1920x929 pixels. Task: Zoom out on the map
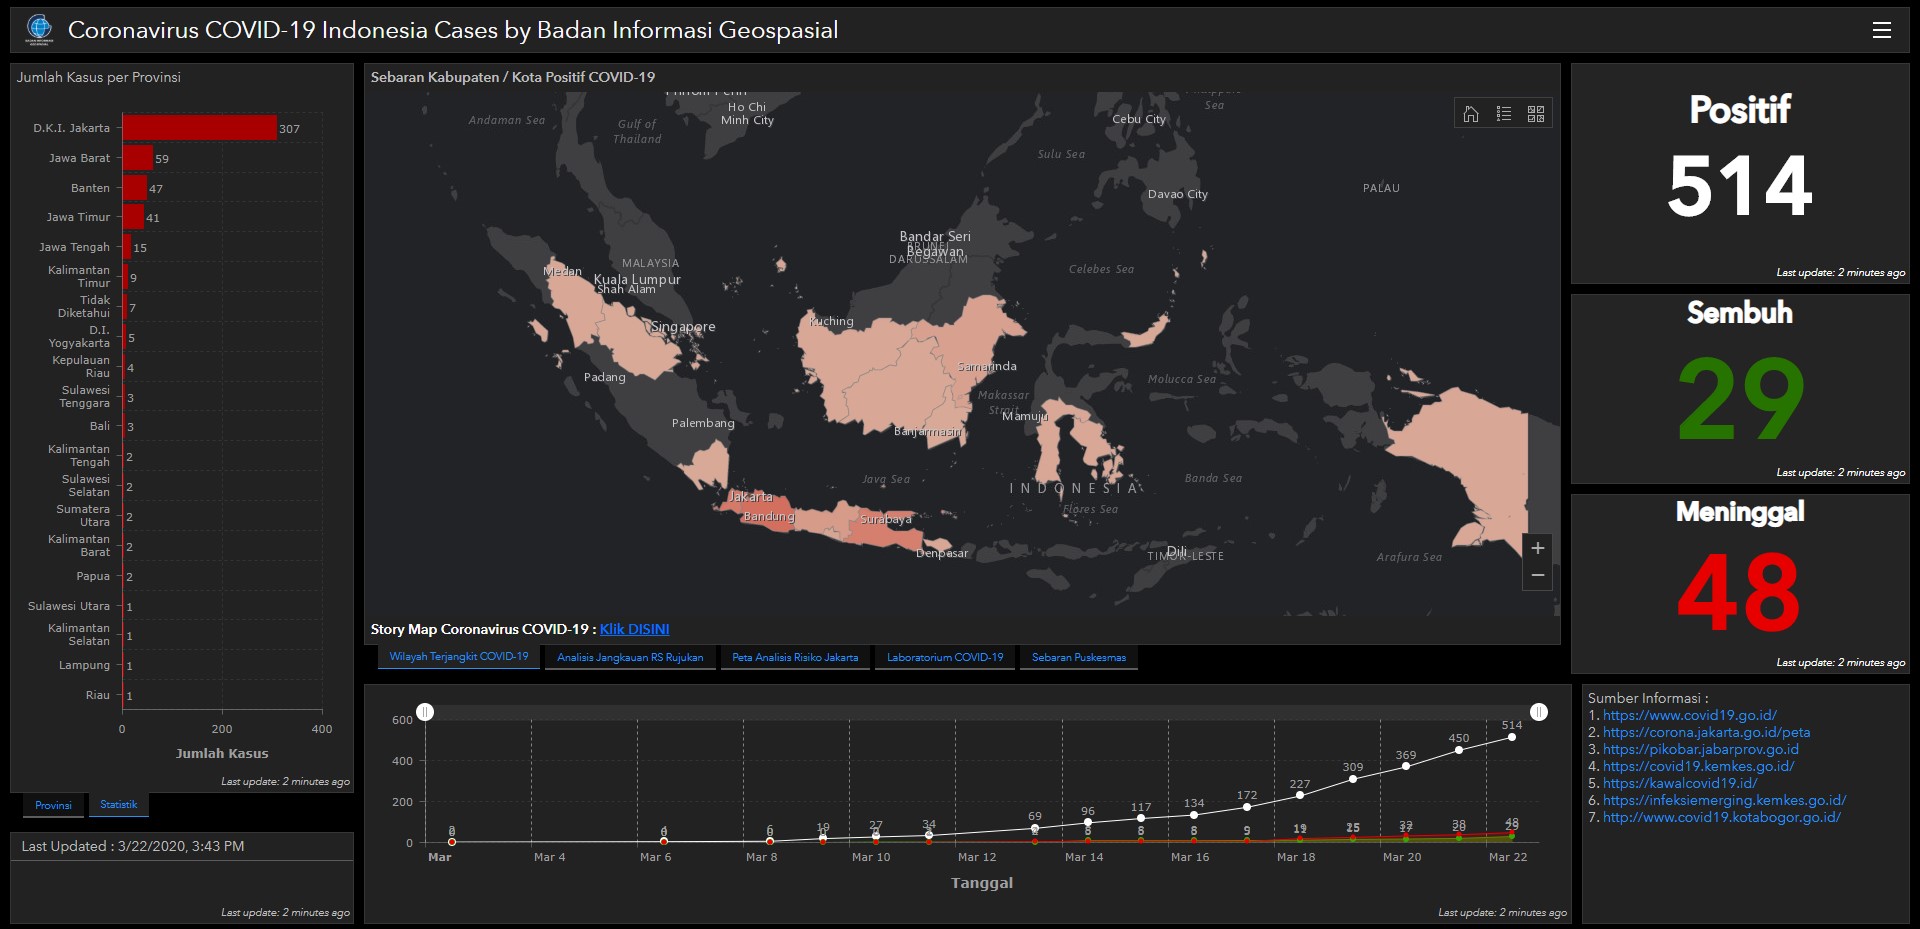pos(1537,575)
